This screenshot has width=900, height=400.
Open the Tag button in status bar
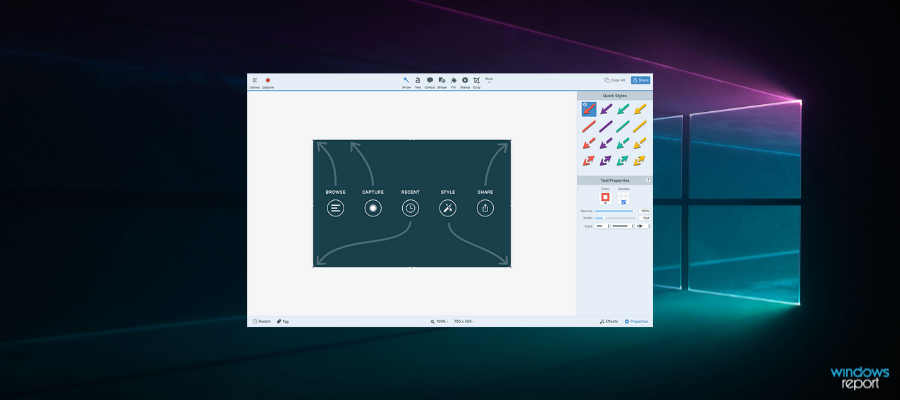click(x=283, y=321)
